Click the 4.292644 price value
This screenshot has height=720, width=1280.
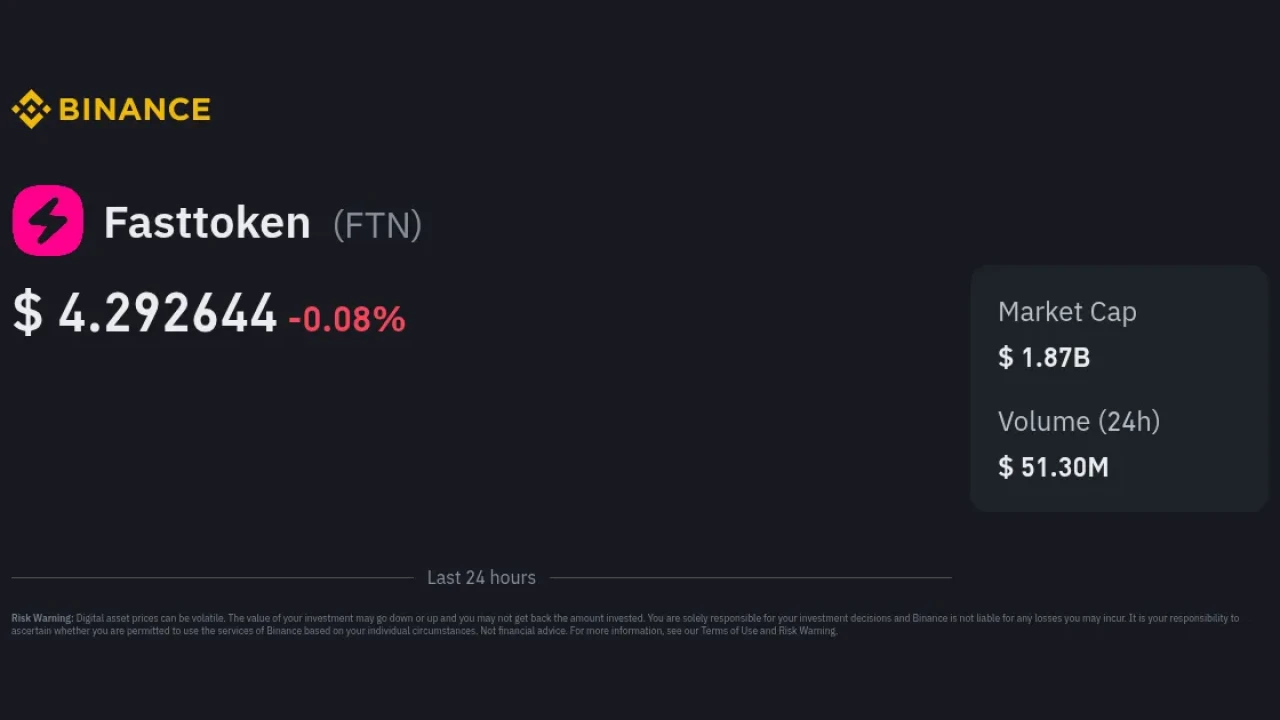click(167, 314)
